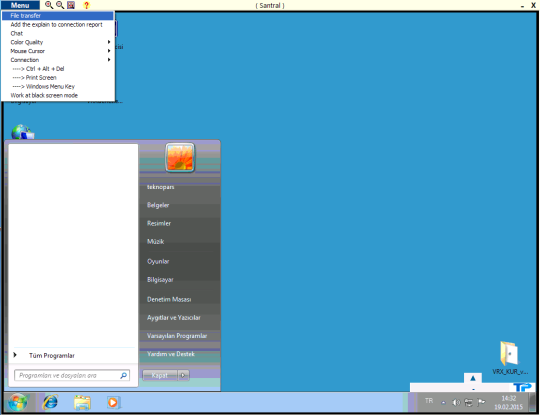Select the VRX_KUR_v... folder icon
Screen dimensions: 540x415
(509, 358)
